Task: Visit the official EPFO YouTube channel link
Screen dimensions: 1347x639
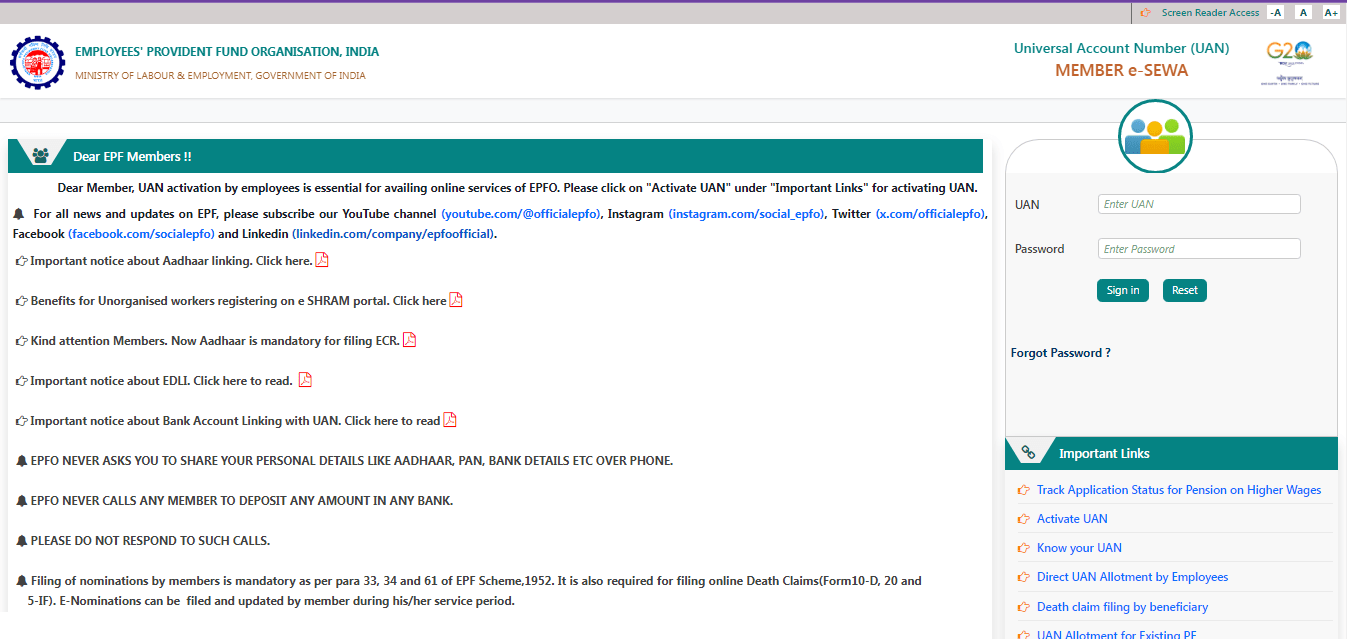Action: point(521,214)
